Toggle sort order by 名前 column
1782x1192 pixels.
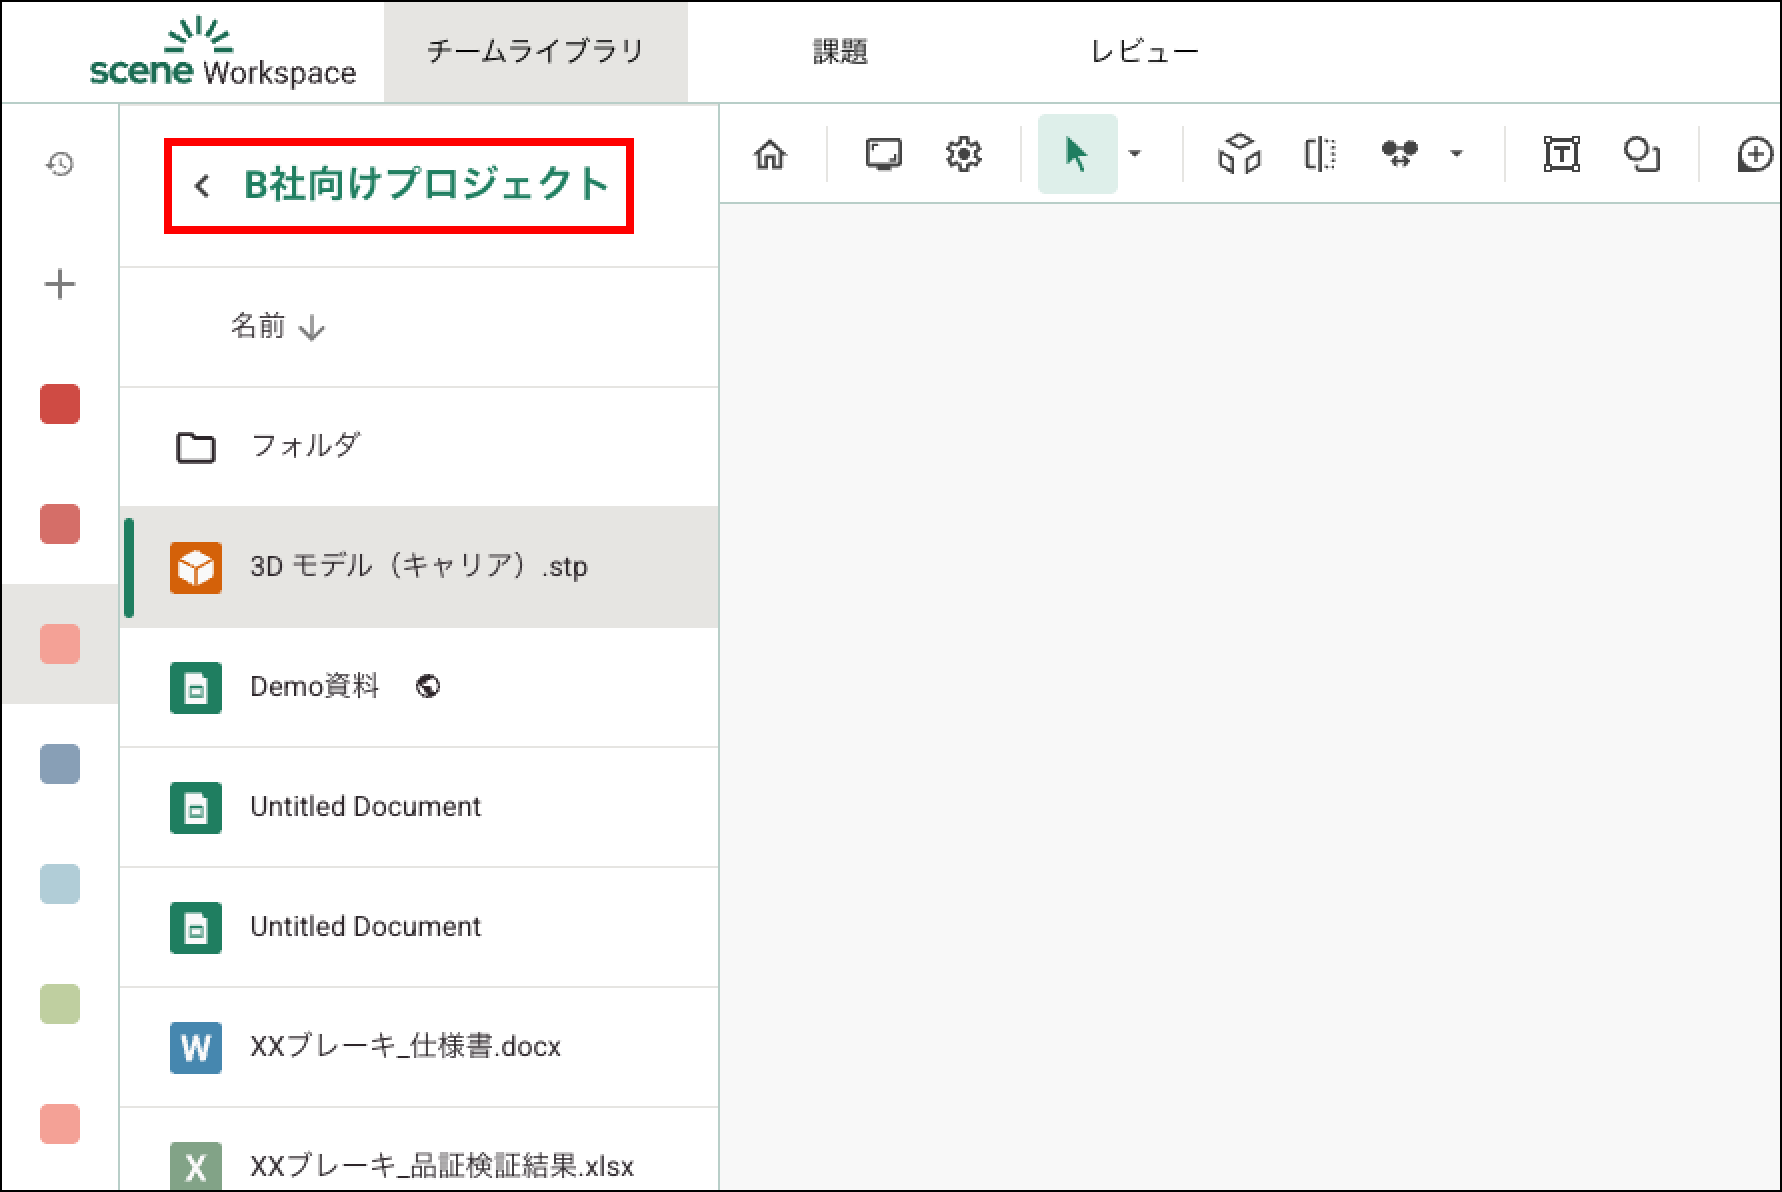[277, 327]
